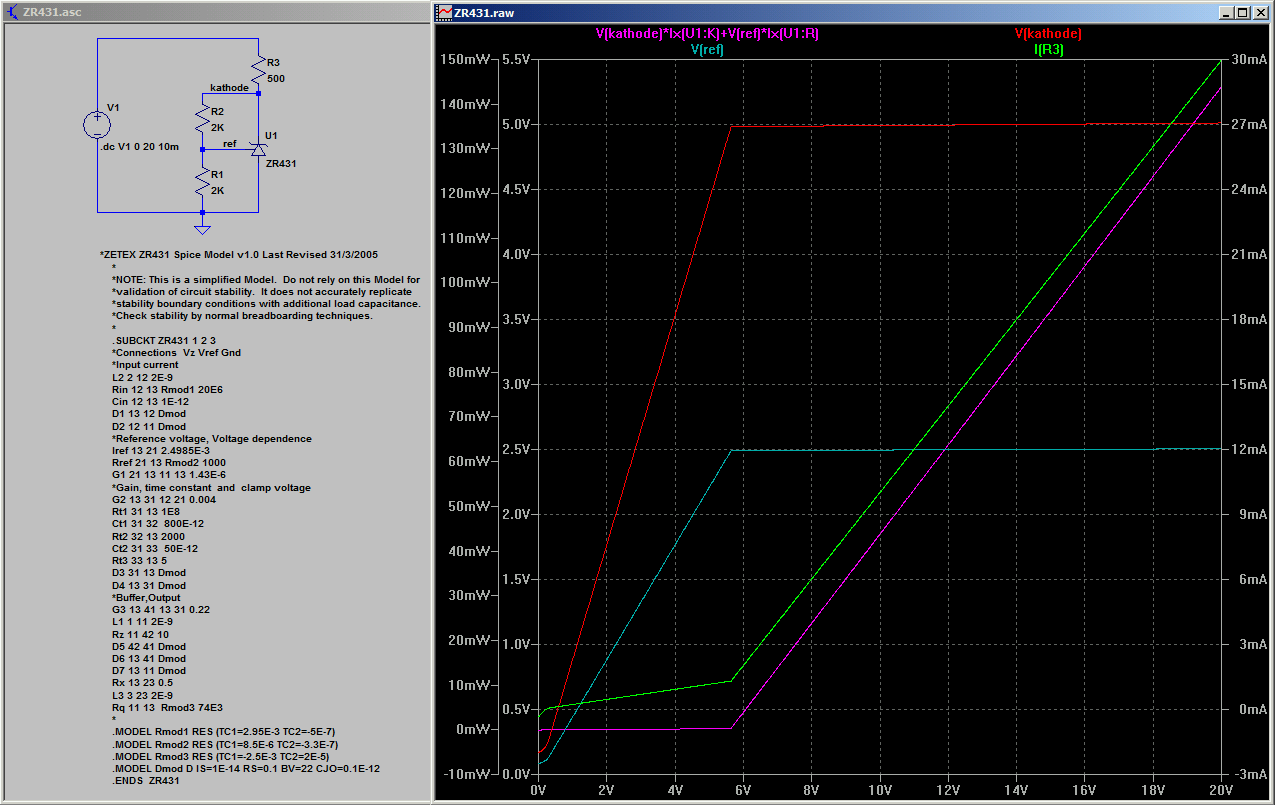Click the 'ref' net label
The width and height of the screenshot is (1275, 805).
[230, 143]
